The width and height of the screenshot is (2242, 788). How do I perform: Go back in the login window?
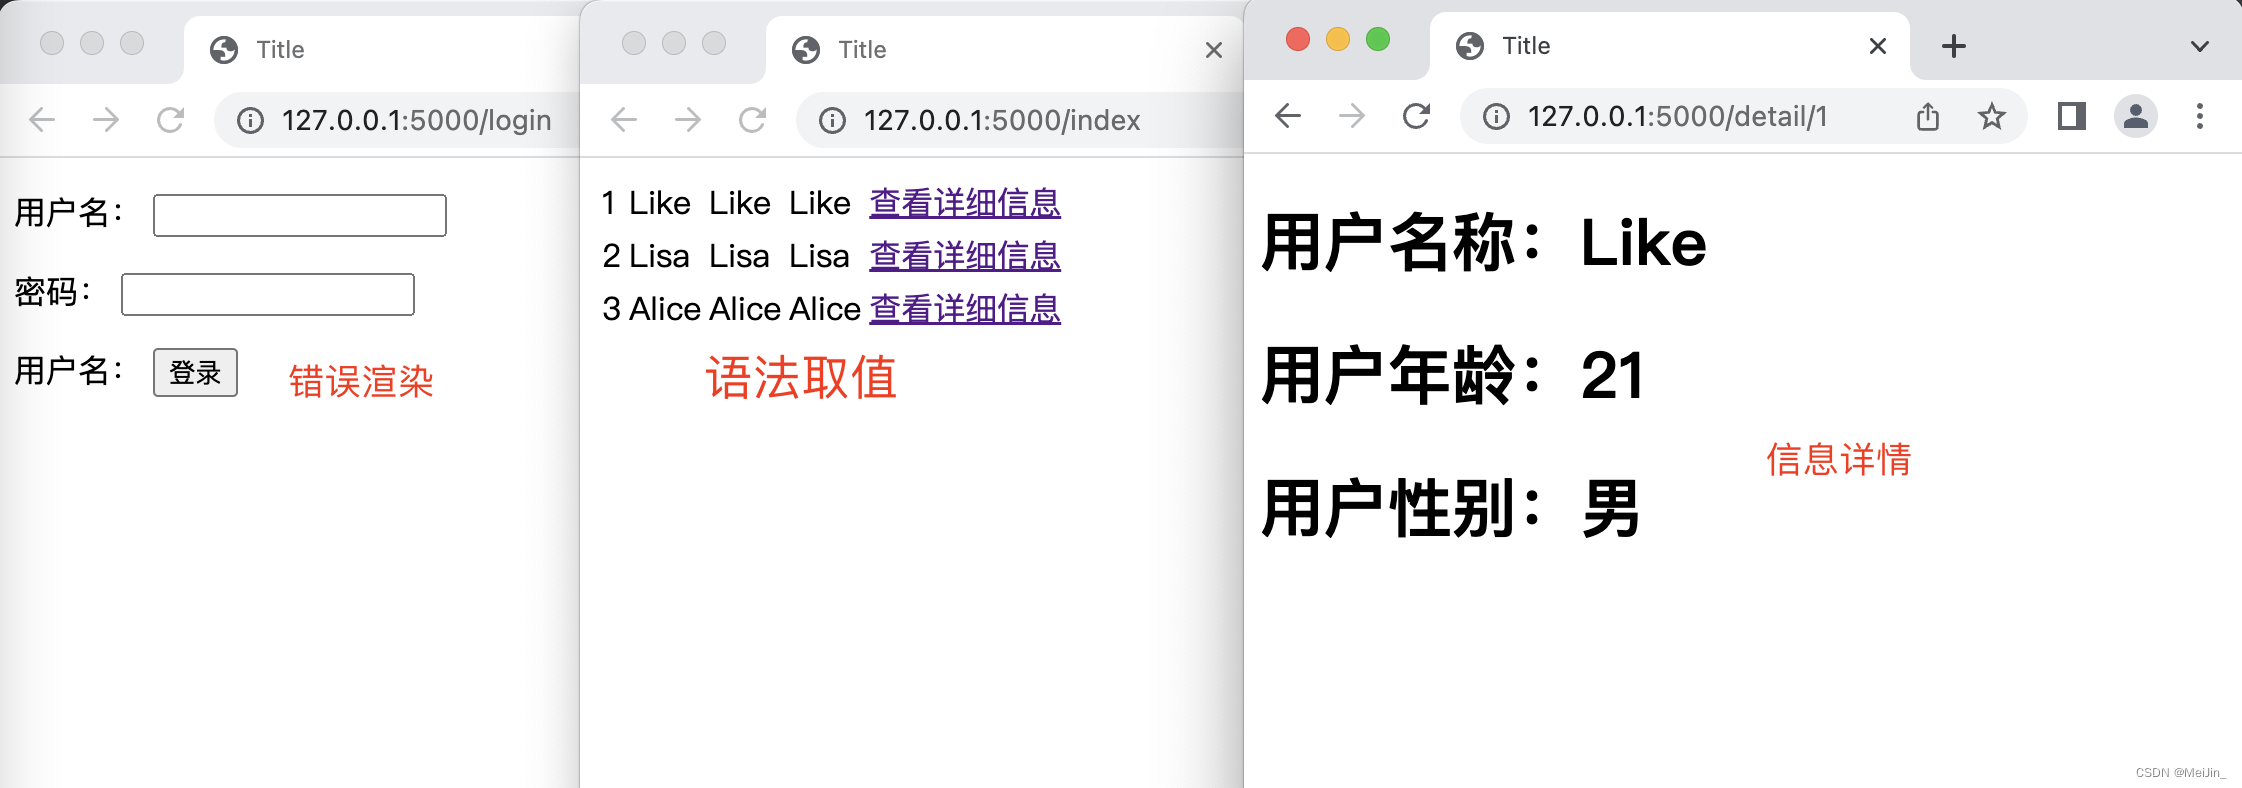(x=42, y=120)
